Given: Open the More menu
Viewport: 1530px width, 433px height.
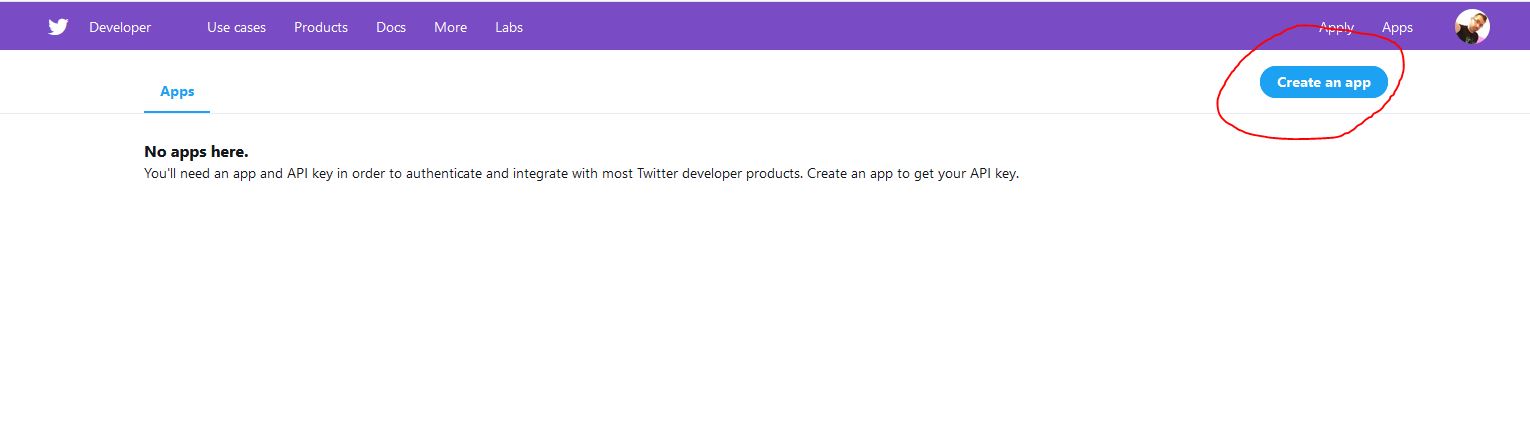Looking at the screenshot, I should click(450, 27).
